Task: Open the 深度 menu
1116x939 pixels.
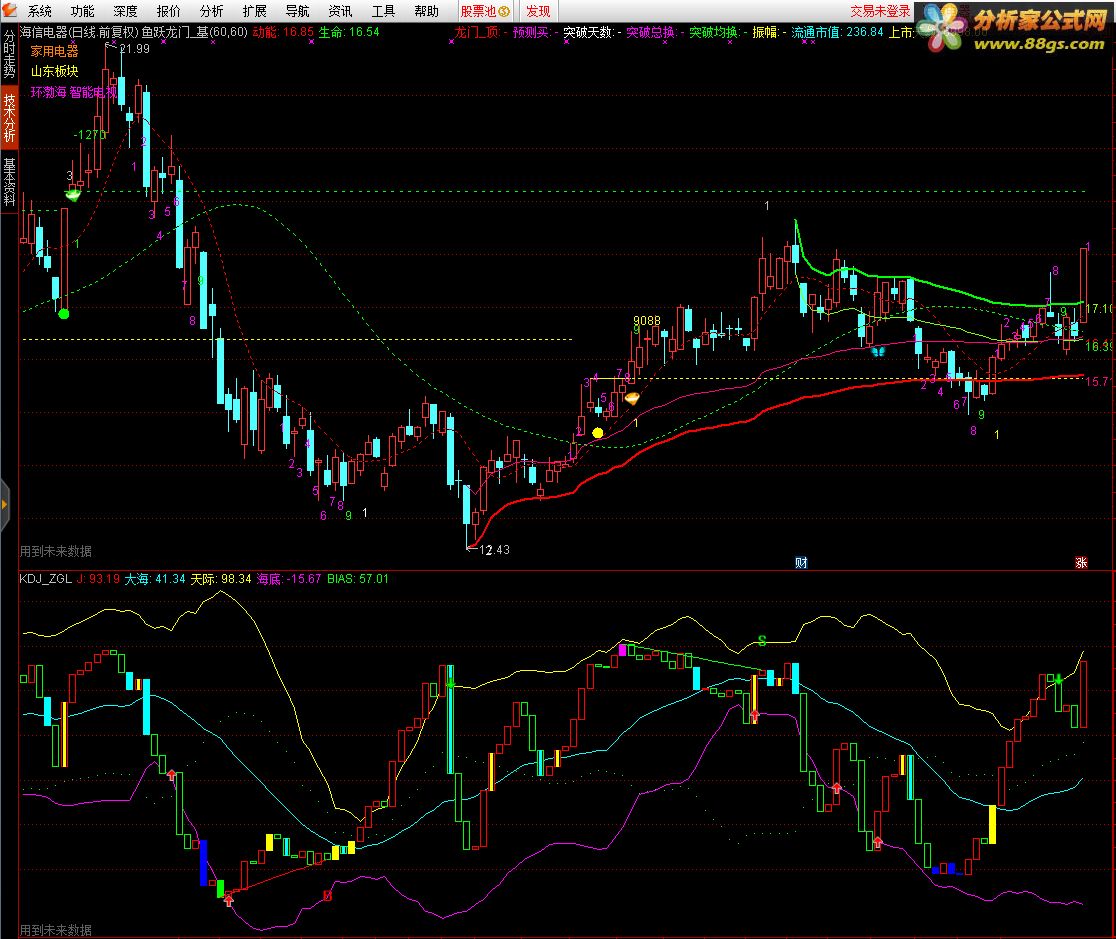Action: (125, 11)
